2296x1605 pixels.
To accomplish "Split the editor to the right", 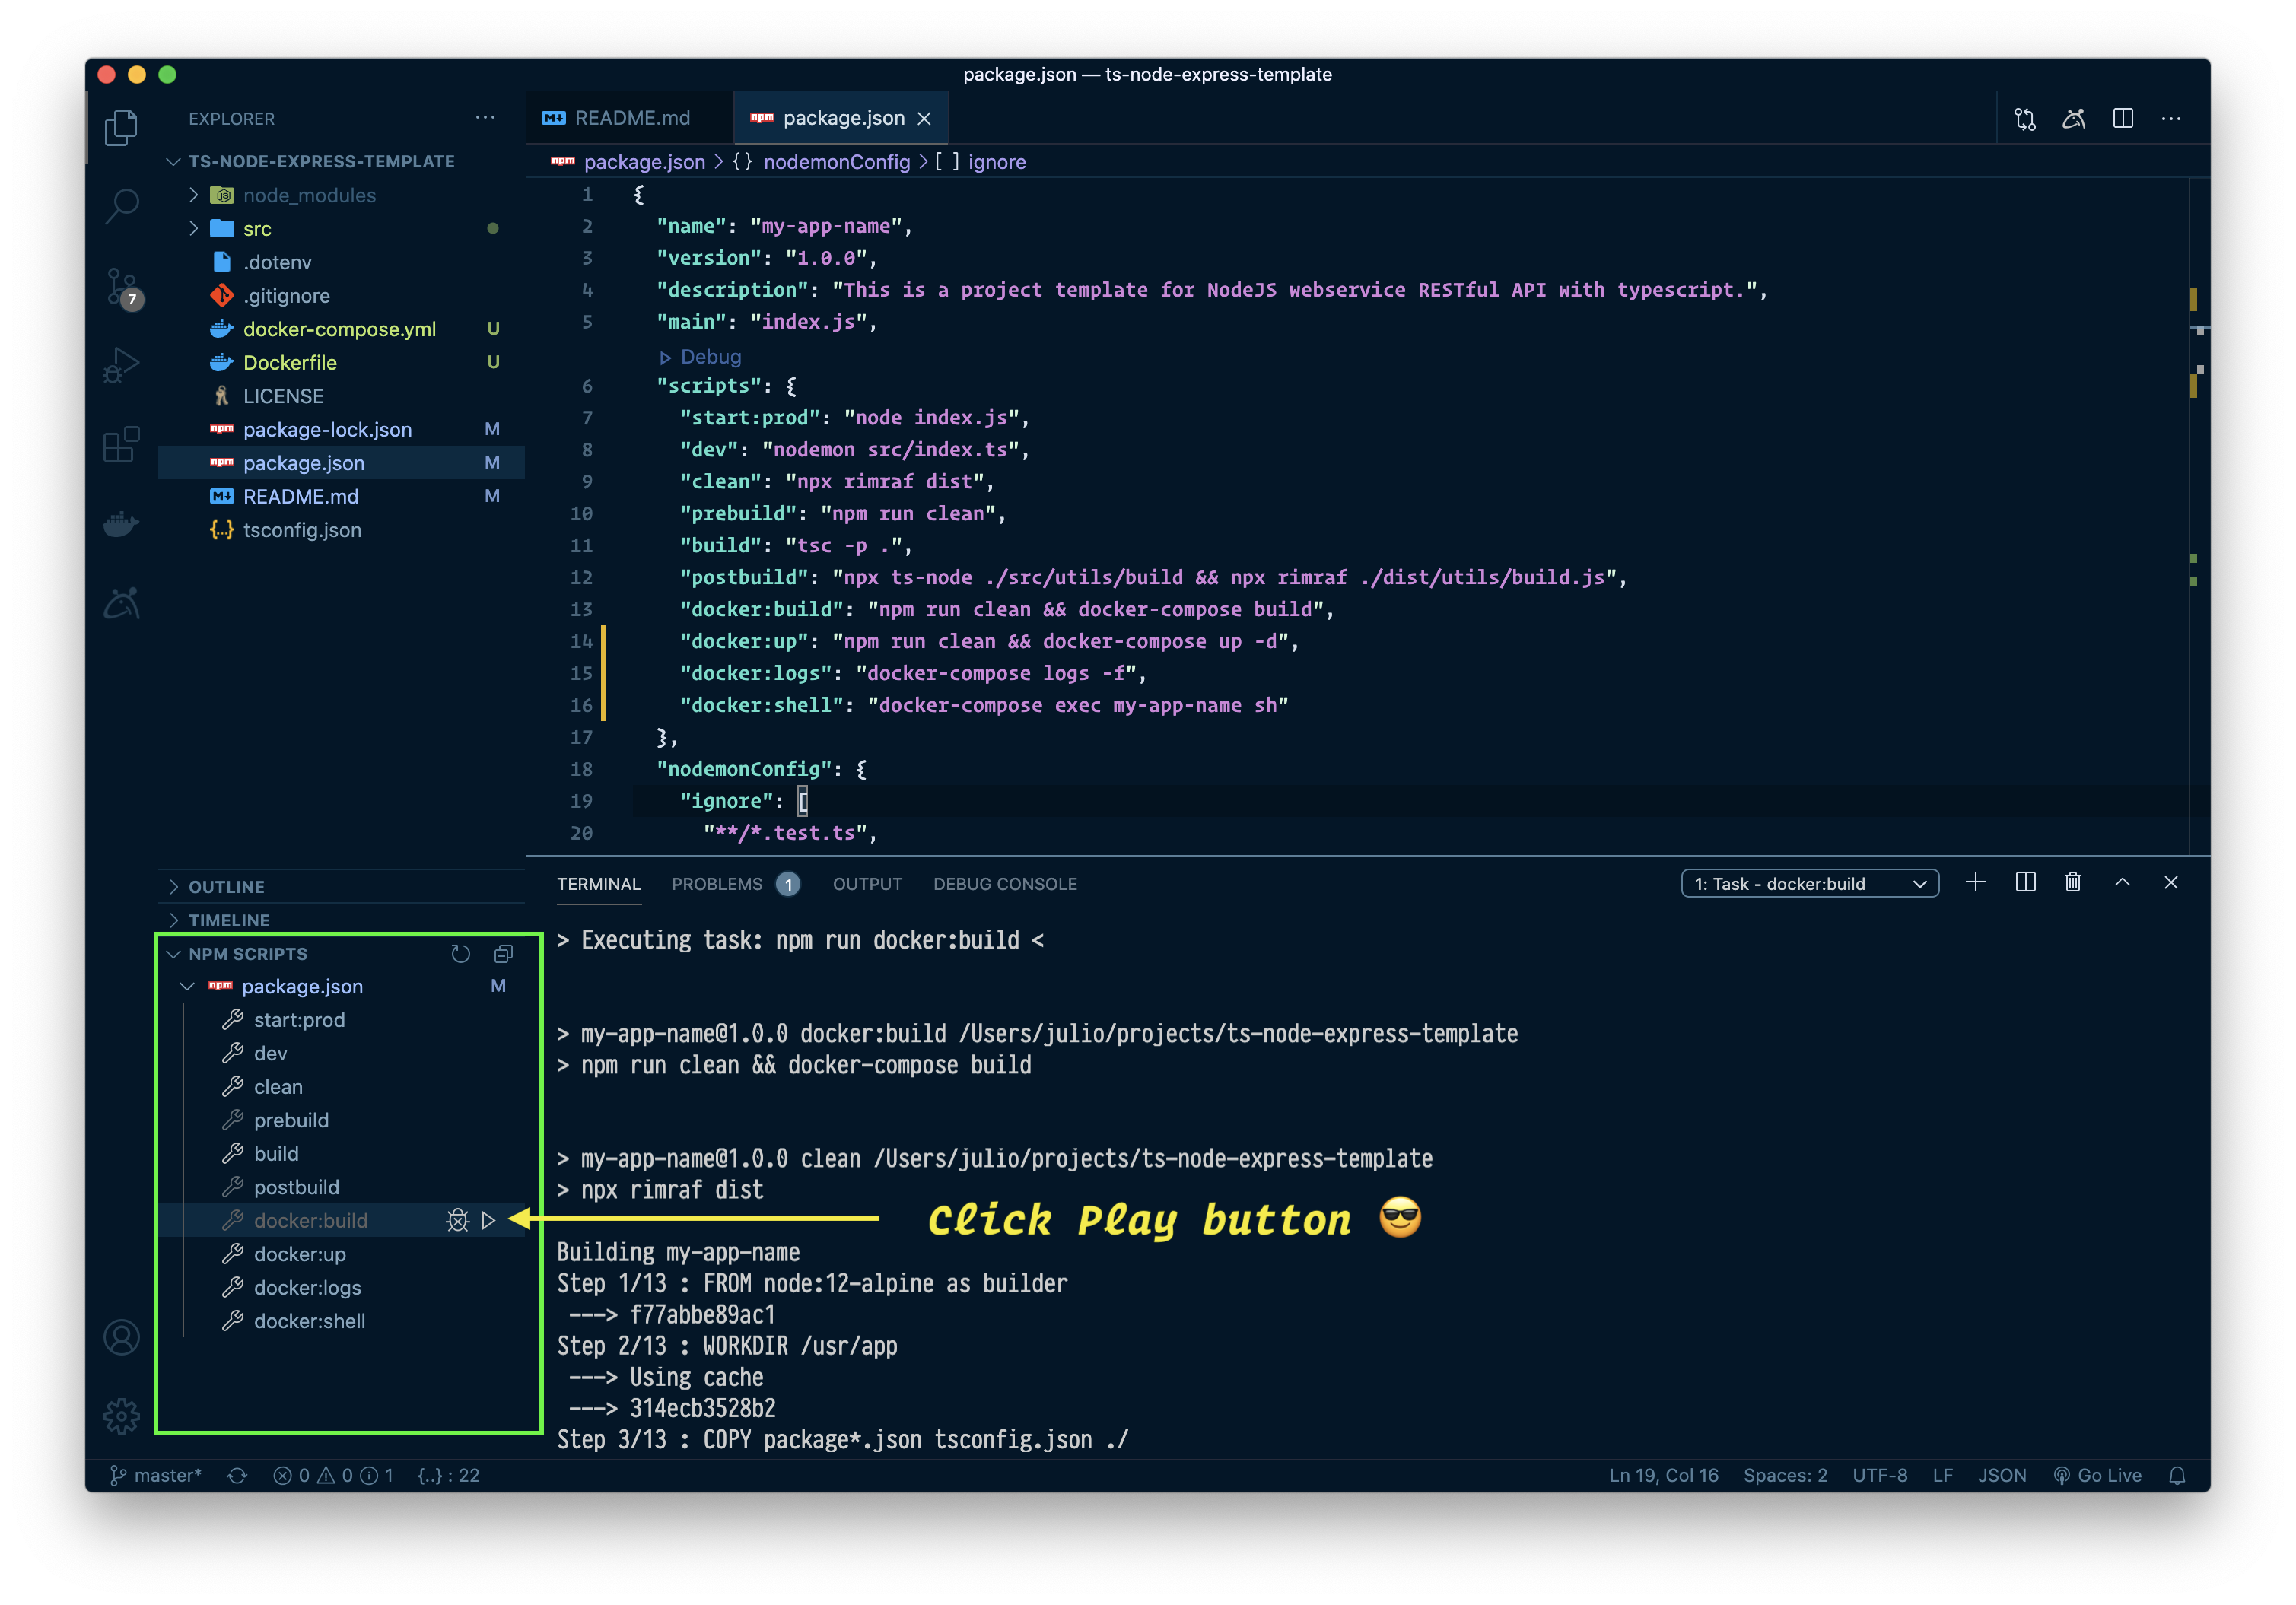I will coord(2123,119).
